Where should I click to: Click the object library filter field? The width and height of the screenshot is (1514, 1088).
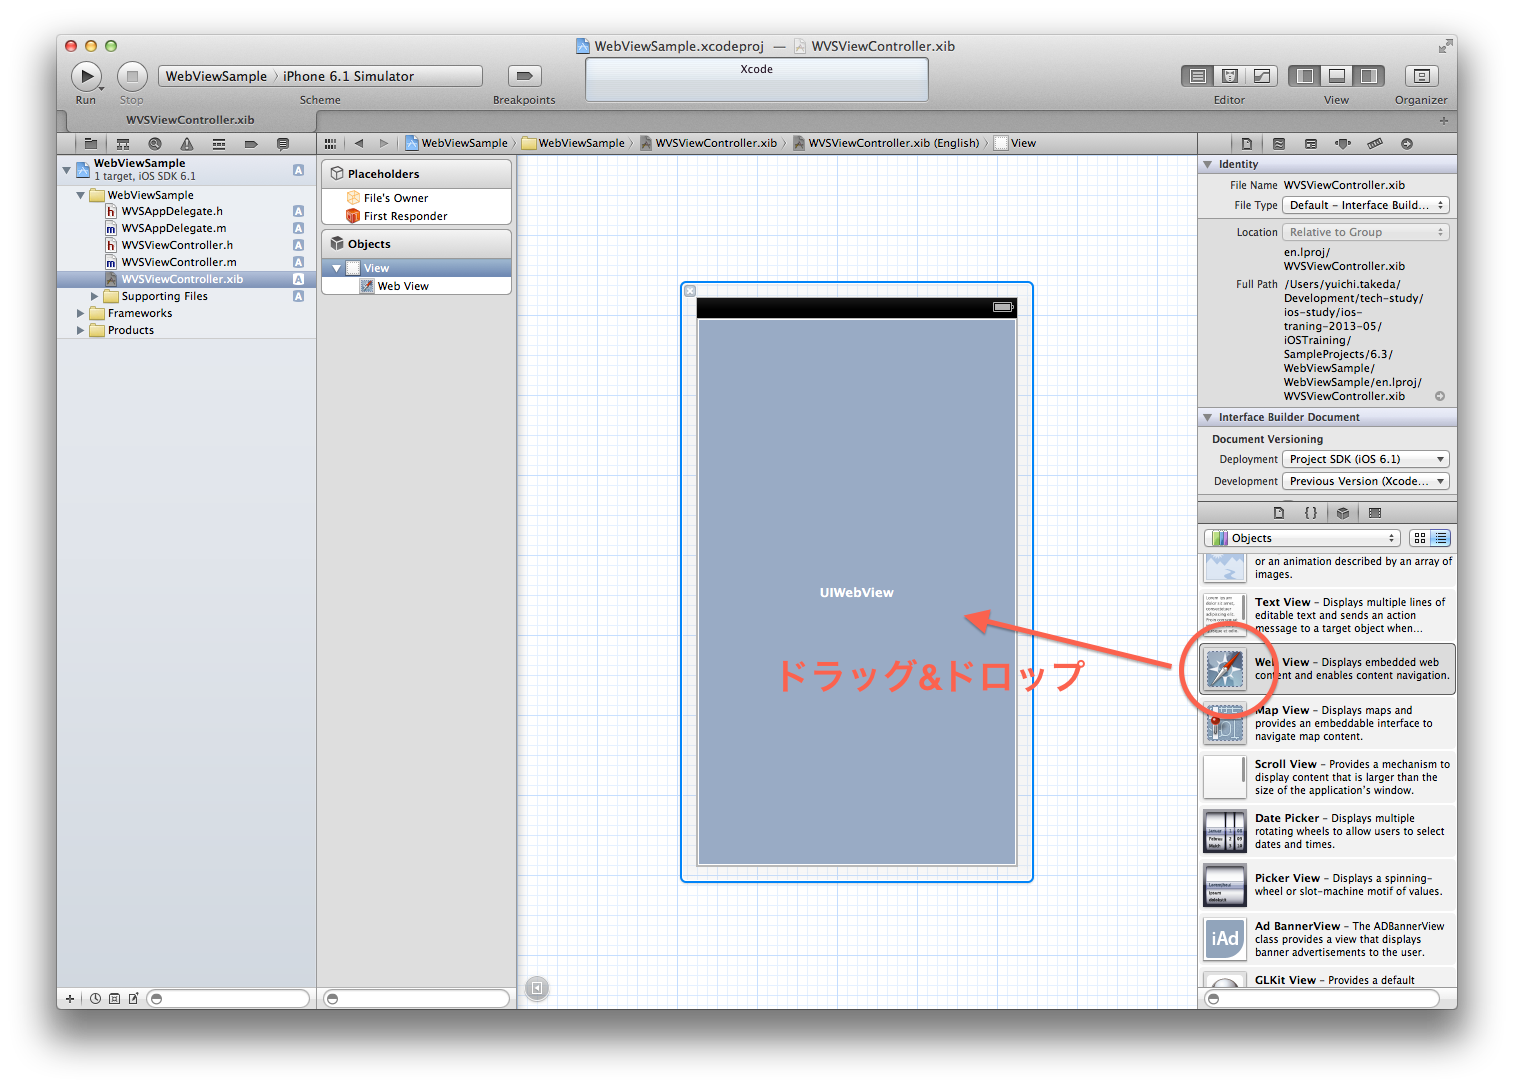(1322, 998)
